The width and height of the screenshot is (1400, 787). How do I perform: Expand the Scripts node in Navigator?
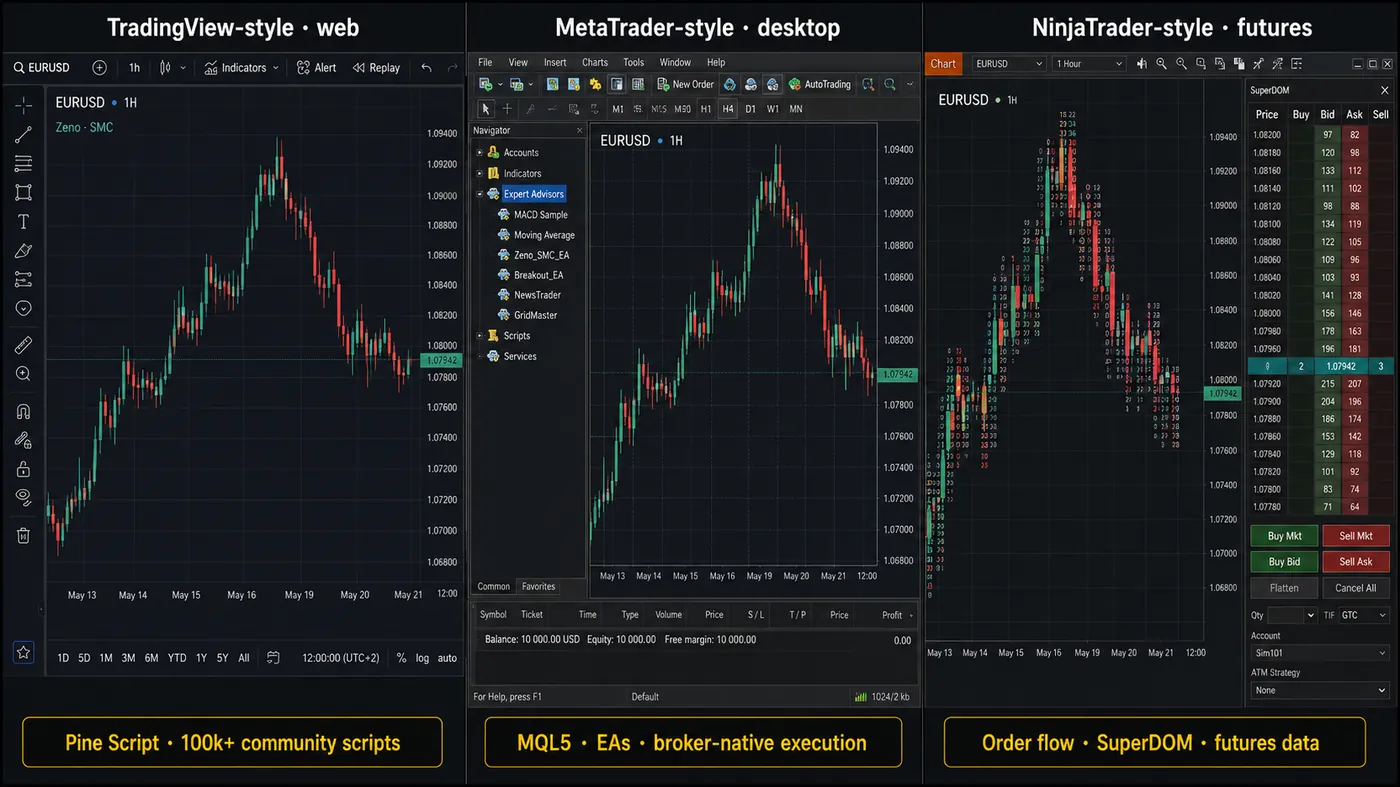coord(480,336)
